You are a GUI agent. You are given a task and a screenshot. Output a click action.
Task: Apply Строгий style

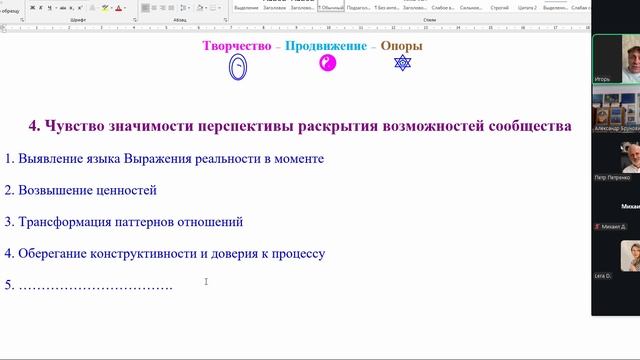(500, 8)
